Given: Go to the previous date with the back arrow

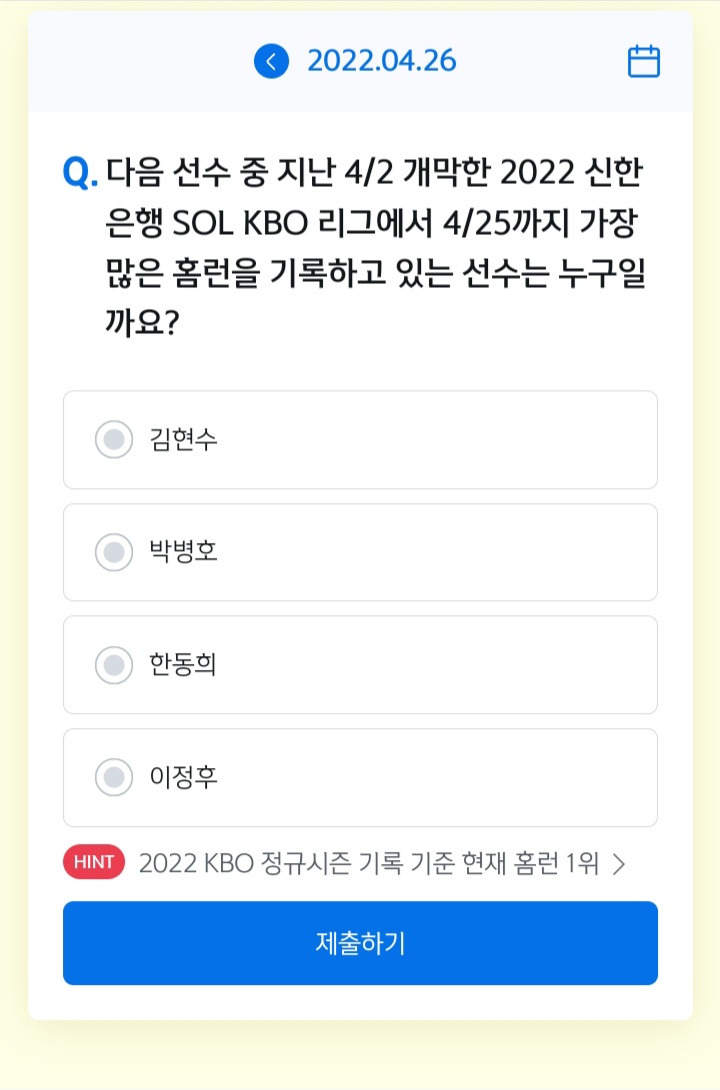Looking at the screenshot, I should 271,61.
